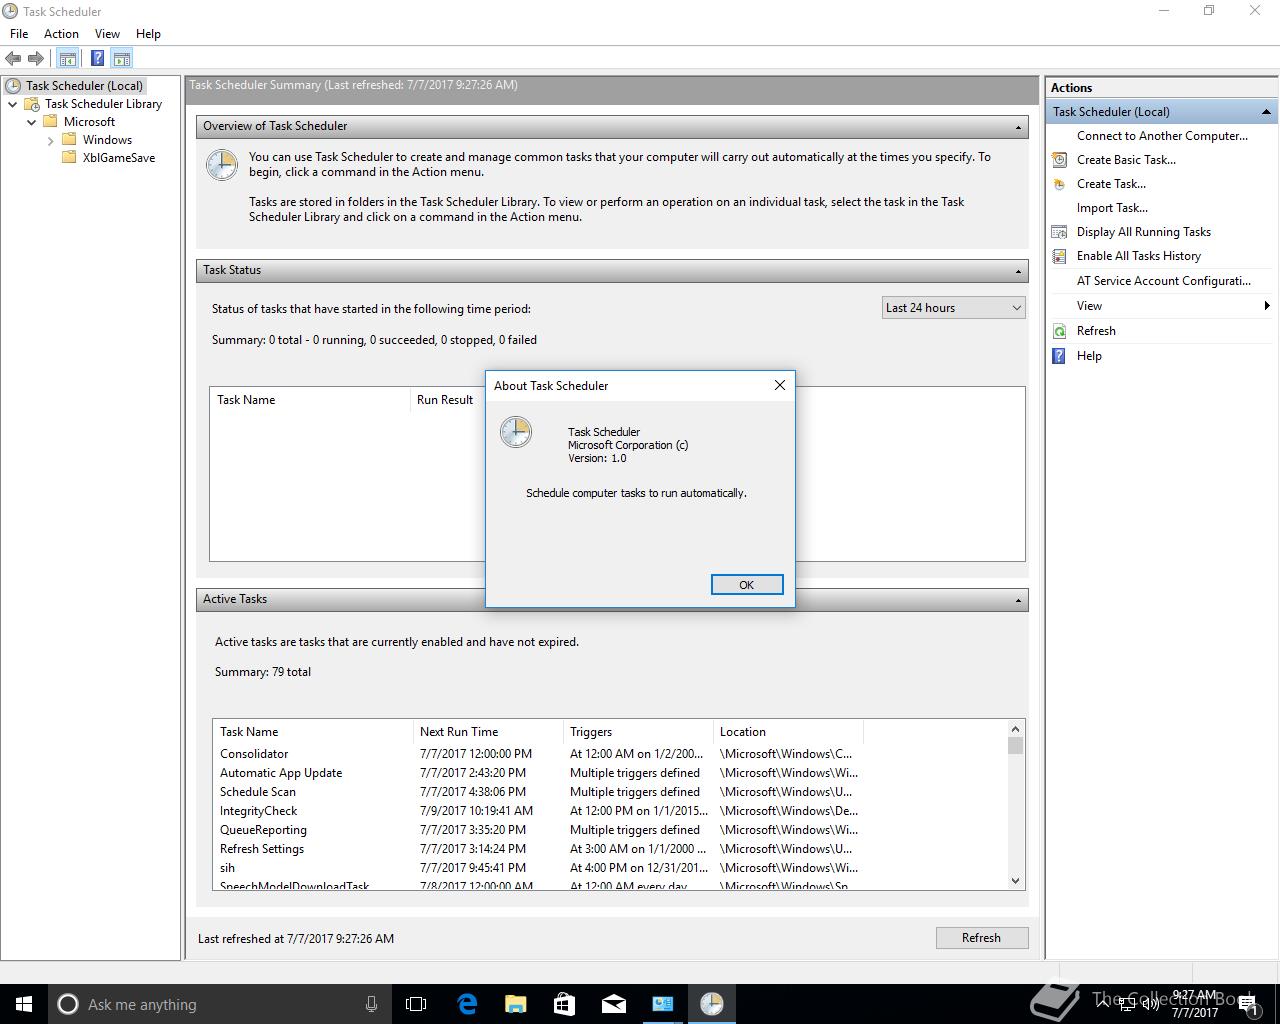Open File Explorer from the taskbar
Screen dimensions: 1280x1024
pyautogui.click(x=516, y=1004)
